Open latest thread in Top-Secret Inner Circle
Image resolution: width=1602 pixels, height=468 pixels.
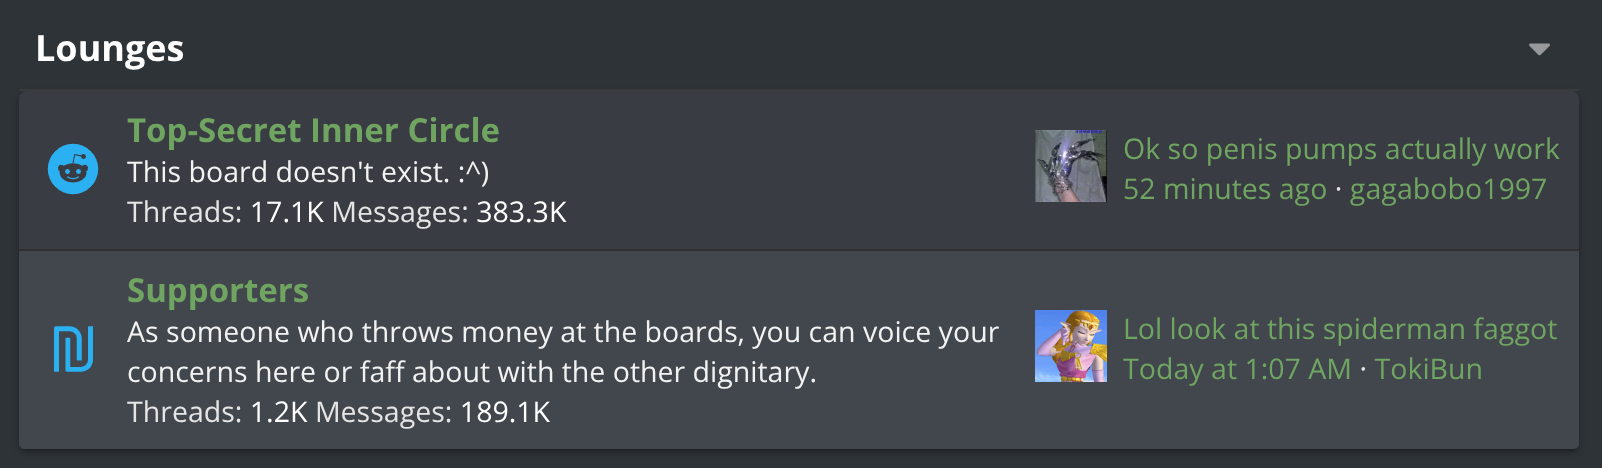(1340, 149)
